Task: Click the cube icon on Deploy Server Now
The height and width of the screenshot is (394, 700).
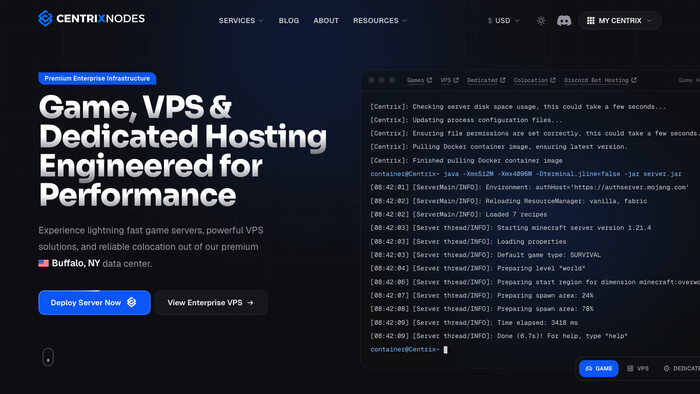Action: (x=132, y=303)
